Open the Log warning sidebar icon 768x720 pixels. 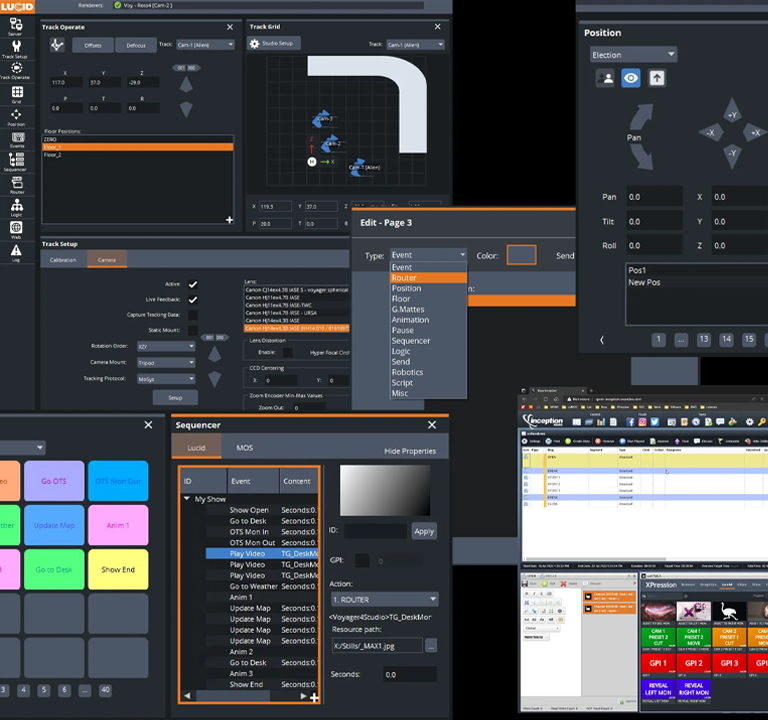point(16,253)
